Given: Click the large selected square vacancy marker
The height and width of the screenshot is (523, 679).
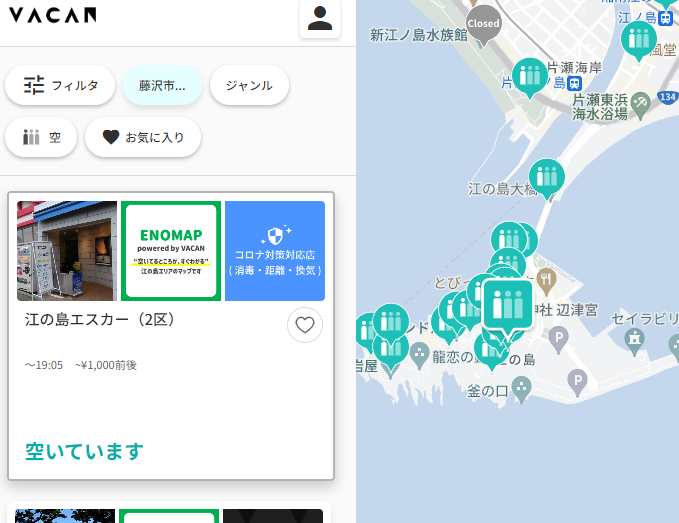Looking at the screenshot, I should 508,305.
